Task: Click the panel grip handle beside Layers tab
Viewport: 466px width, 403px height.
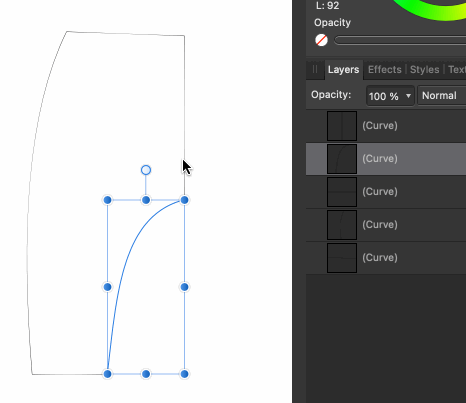Action: tap(315, 70)
